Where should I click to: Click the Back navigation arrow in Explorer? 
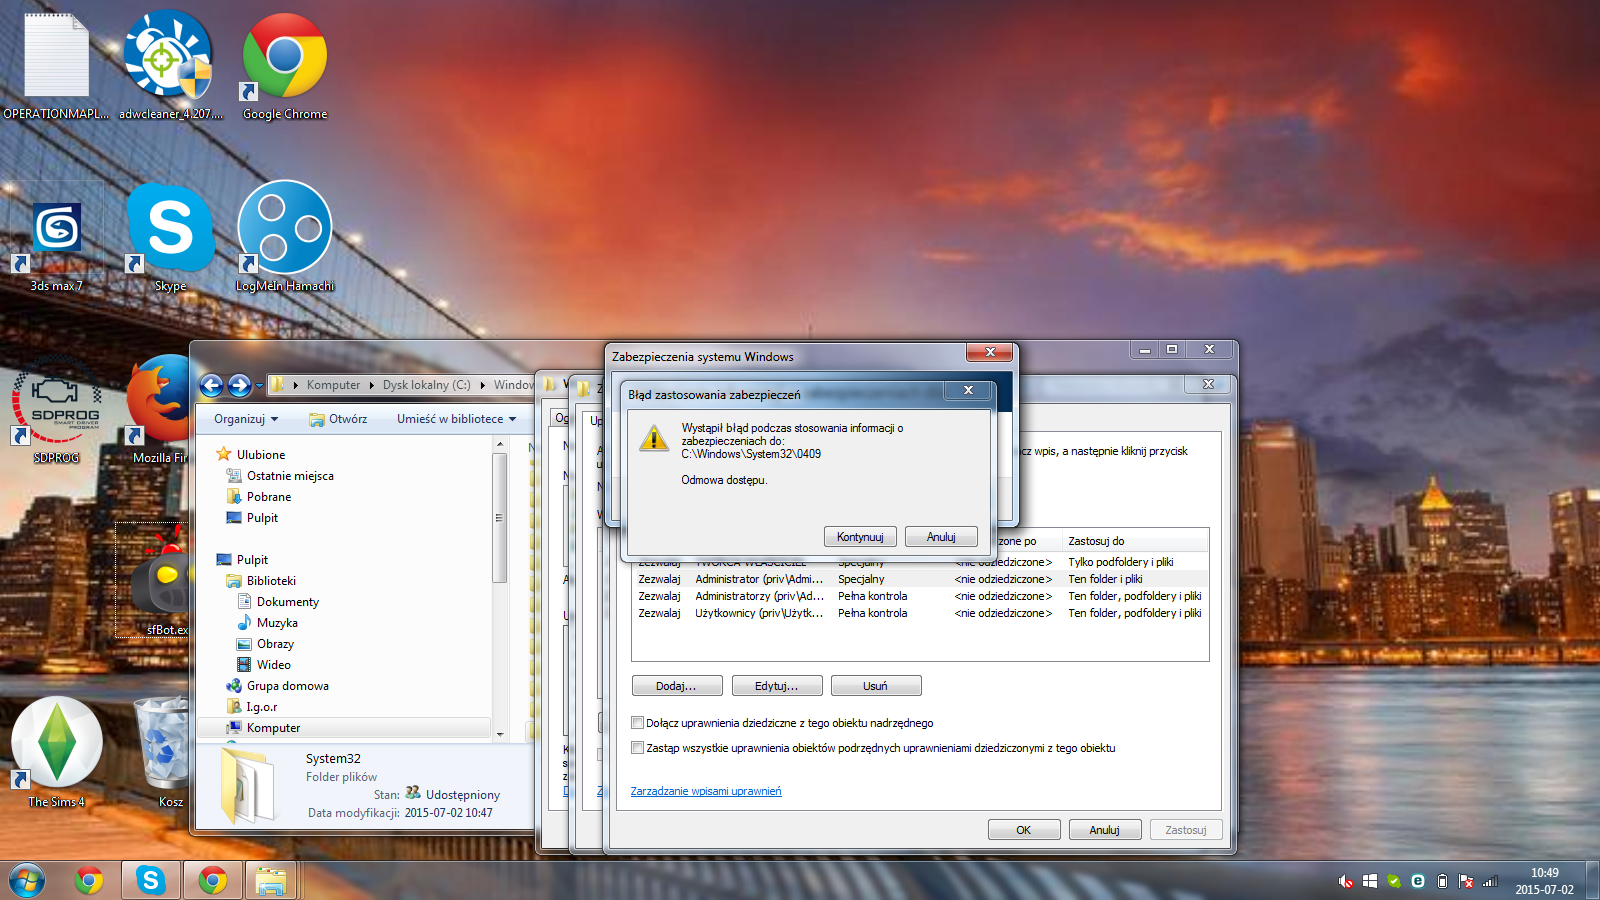(211, 385)
